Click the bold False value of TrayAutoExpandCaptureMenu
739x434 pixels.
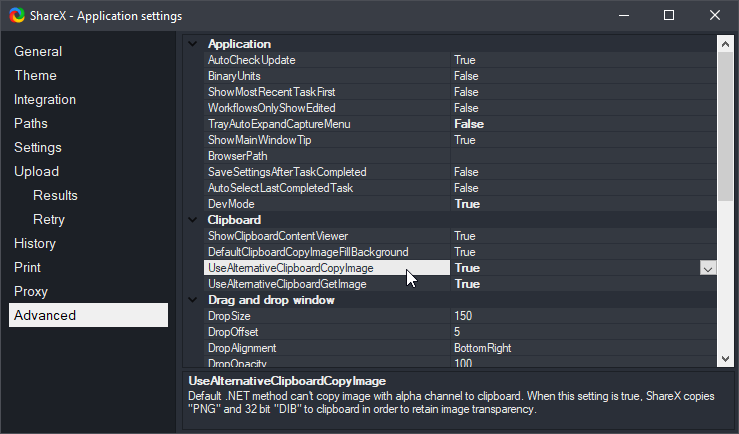tap(469, 124)
